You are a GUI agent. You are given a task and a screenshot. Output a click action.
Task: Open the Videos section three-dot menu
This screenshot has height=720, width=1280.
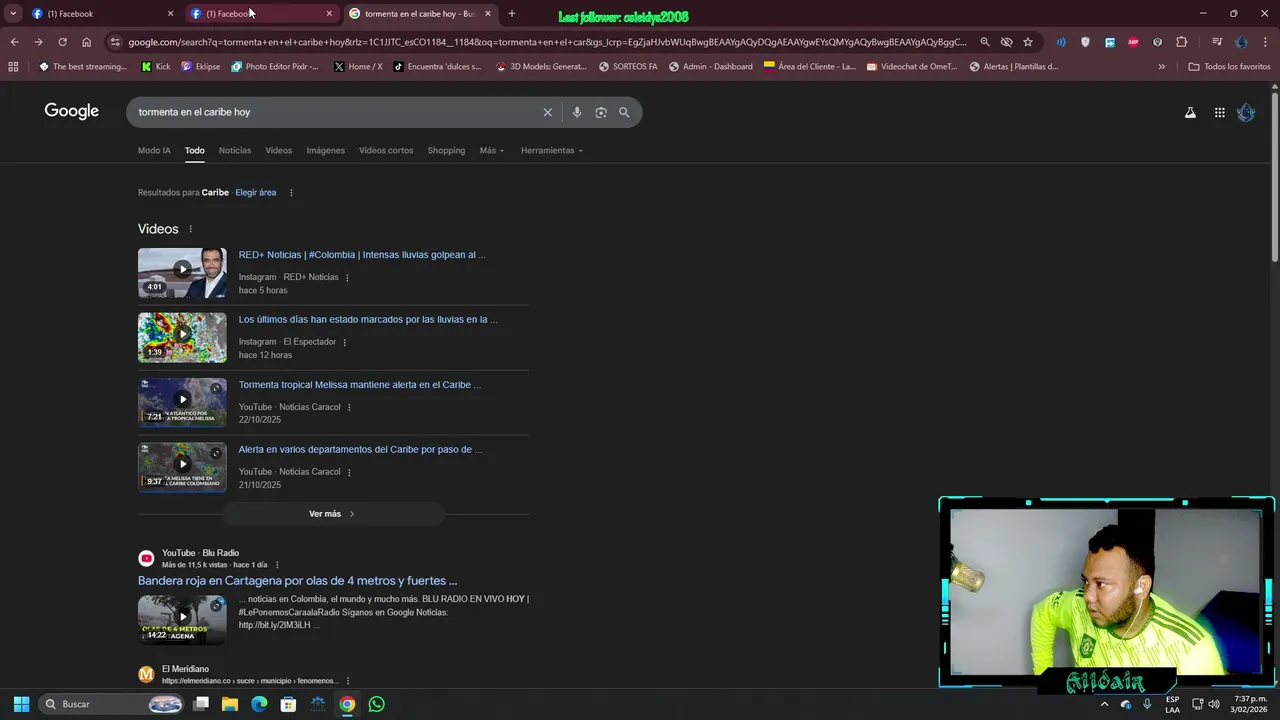(190, 229)
